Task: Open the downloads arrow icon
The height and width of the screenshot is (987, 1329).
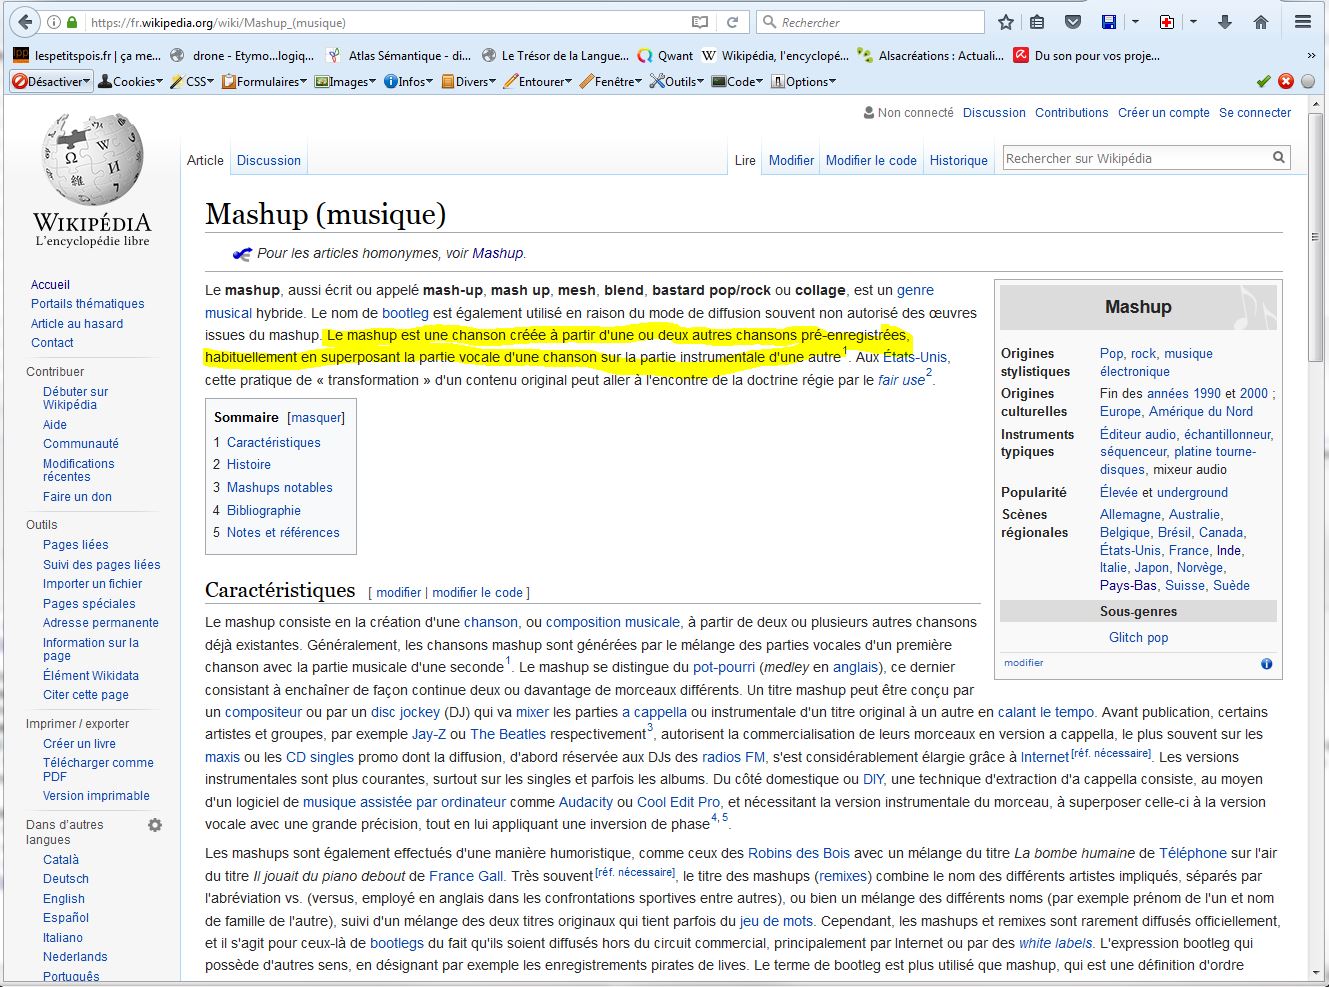Action: tap(1225, 22)
